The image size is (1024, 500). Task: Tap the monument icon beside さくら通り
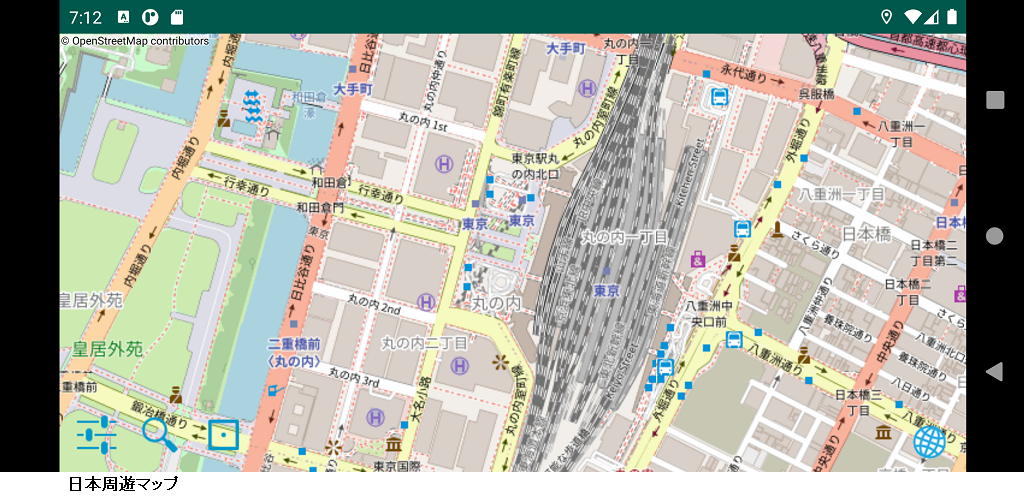(778, 230)
